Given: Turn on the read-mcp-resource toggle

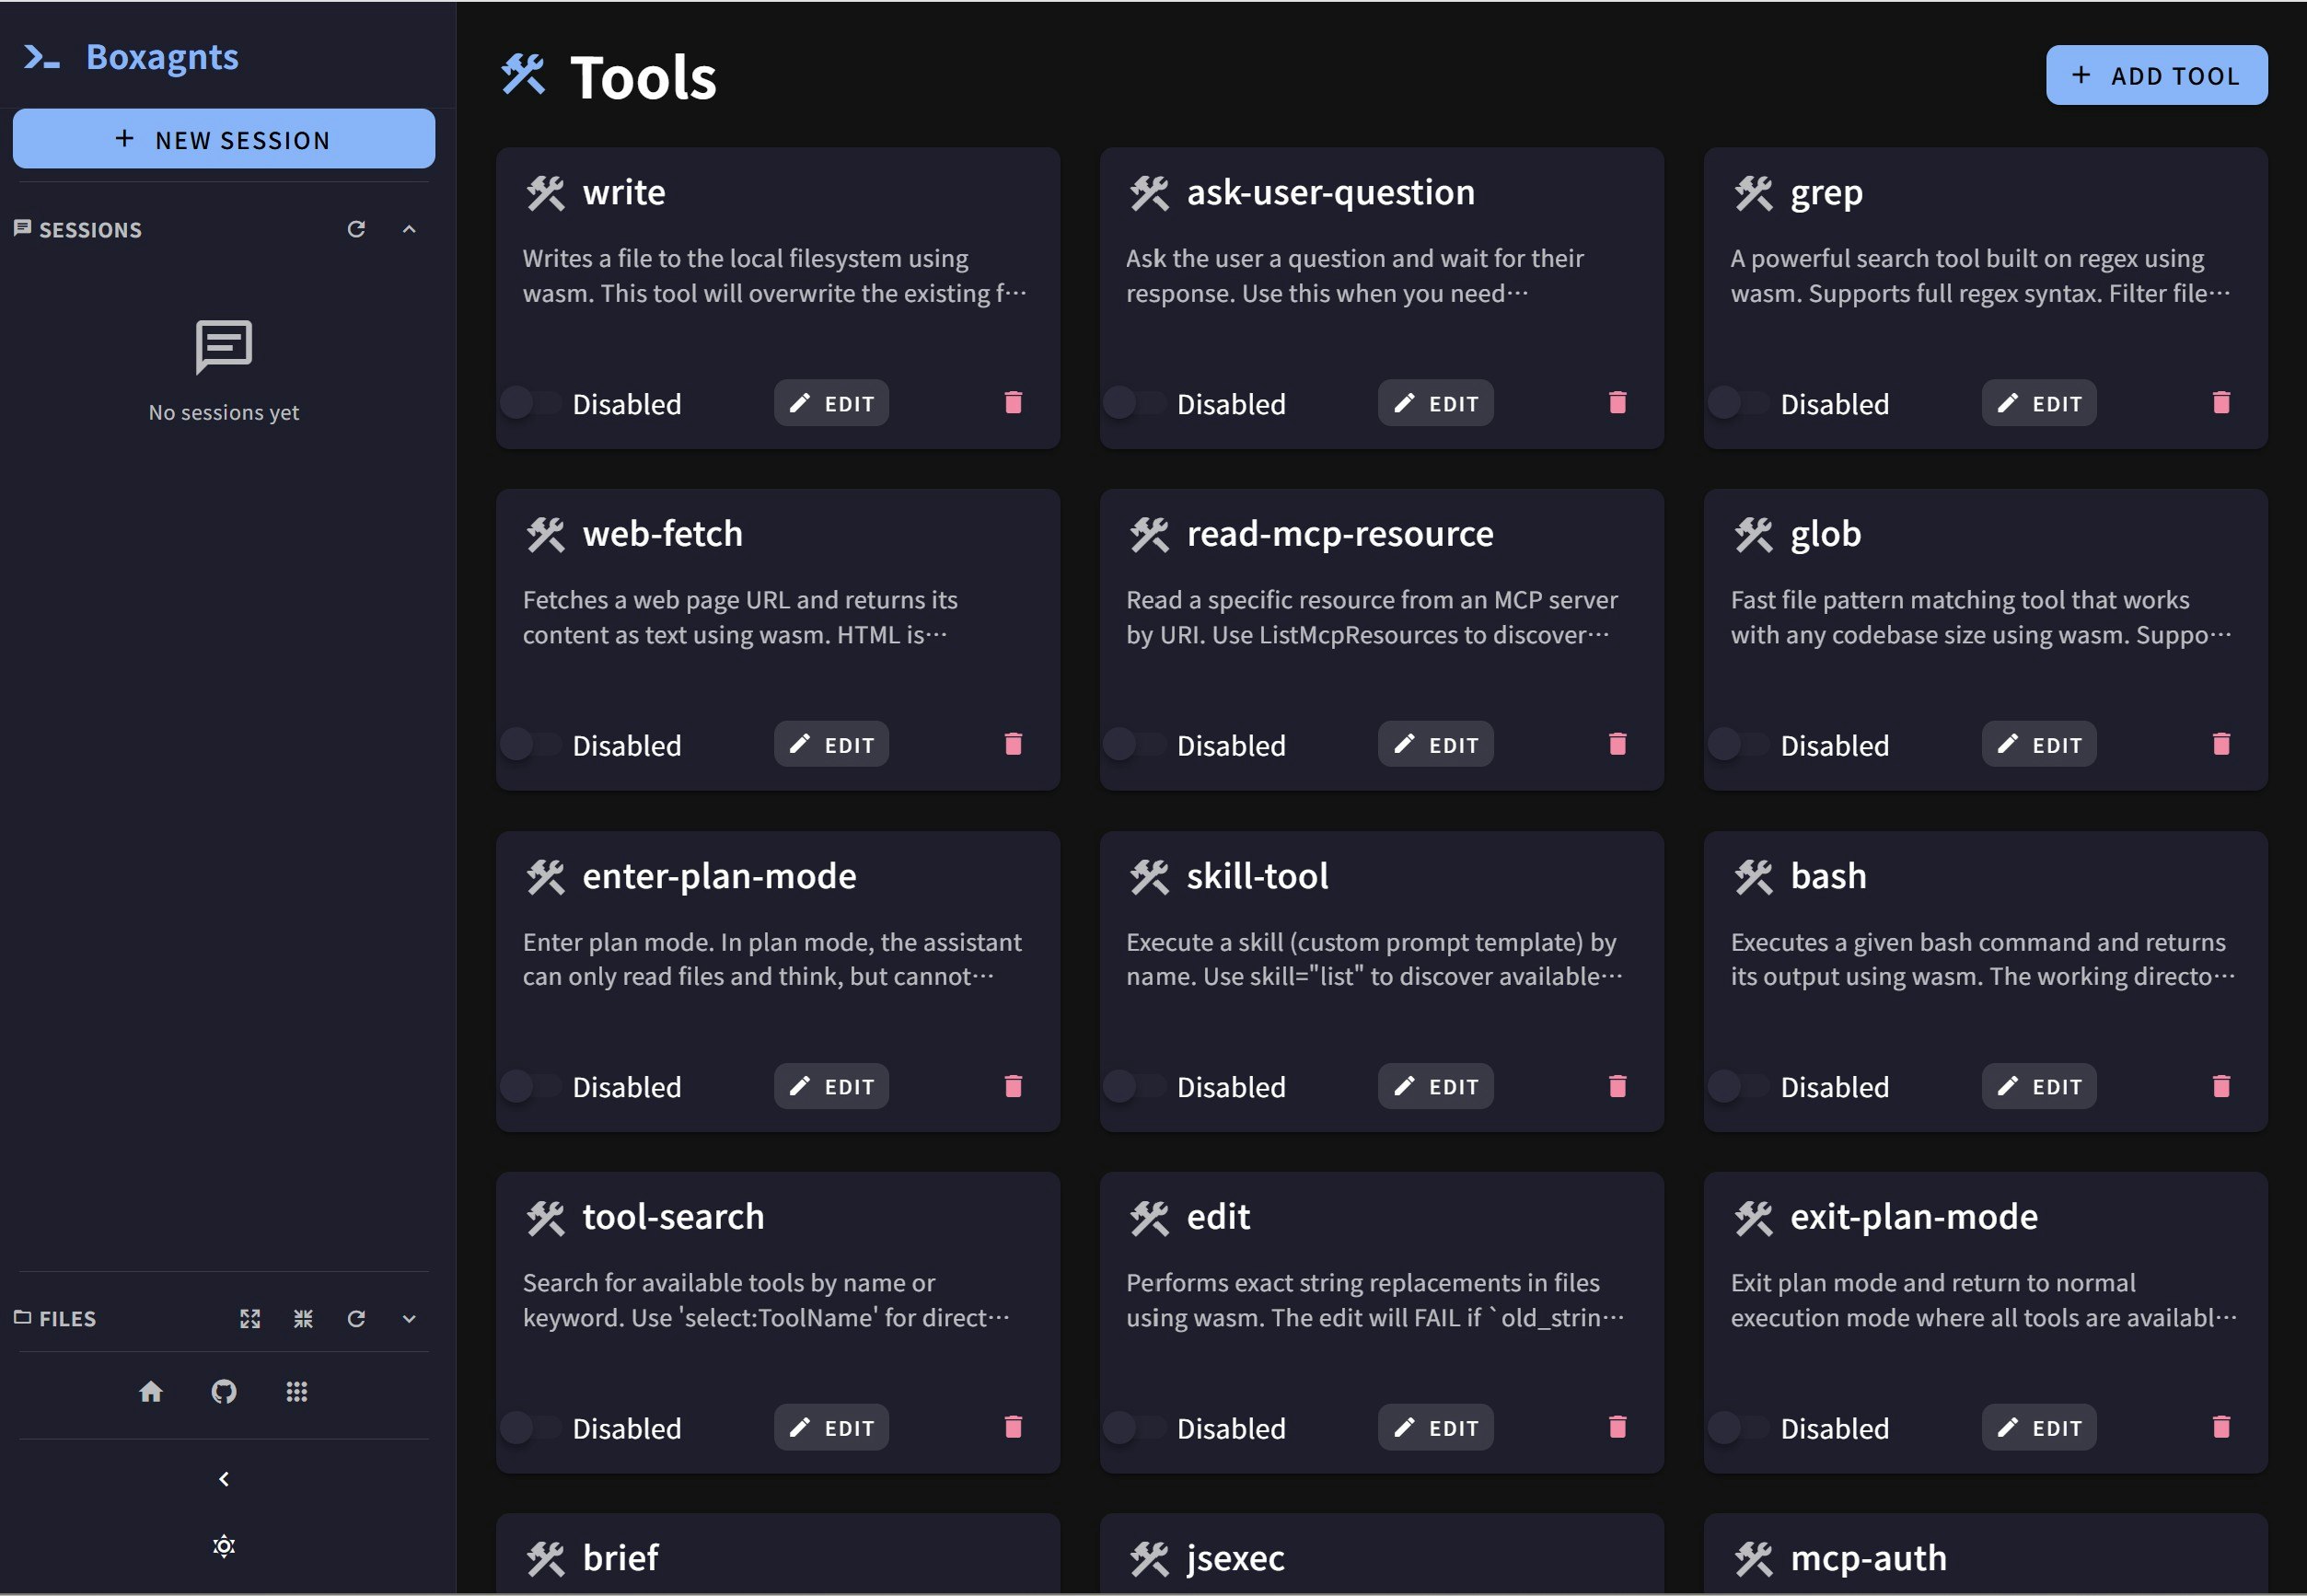Looking at the screenshot, I should tap(1135, 744).
